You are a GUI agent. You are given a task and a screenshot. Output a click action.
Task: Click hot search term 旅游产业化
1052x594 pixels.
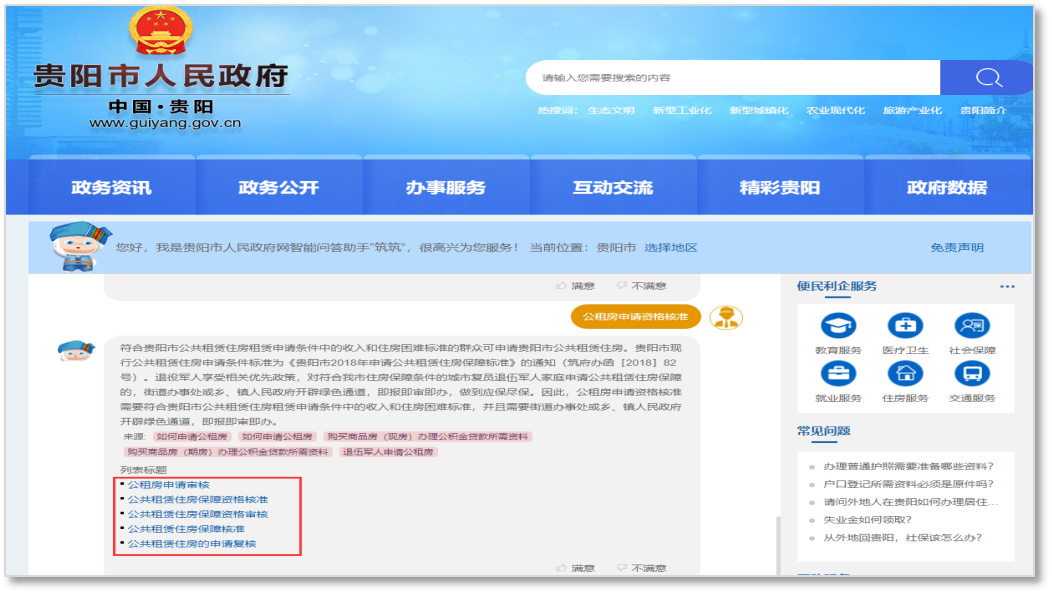[912, 110]
